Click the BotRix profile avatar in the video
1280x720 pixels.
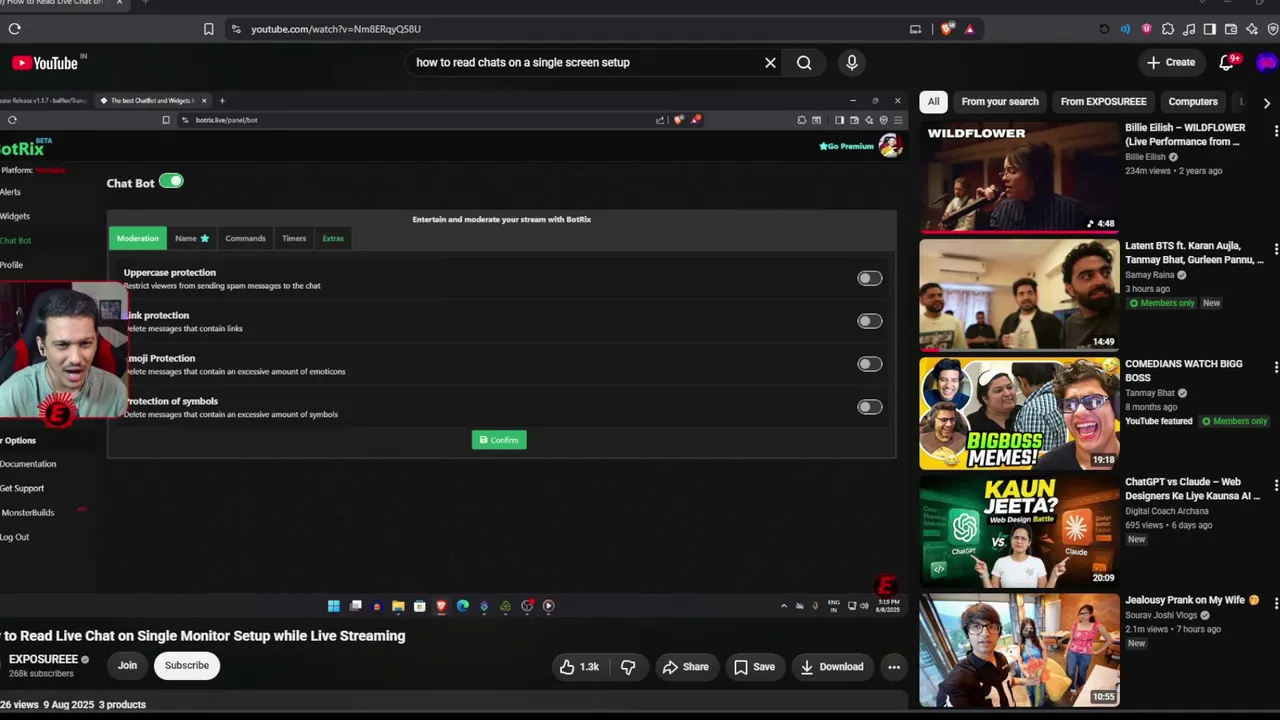(x=890, y=146)
